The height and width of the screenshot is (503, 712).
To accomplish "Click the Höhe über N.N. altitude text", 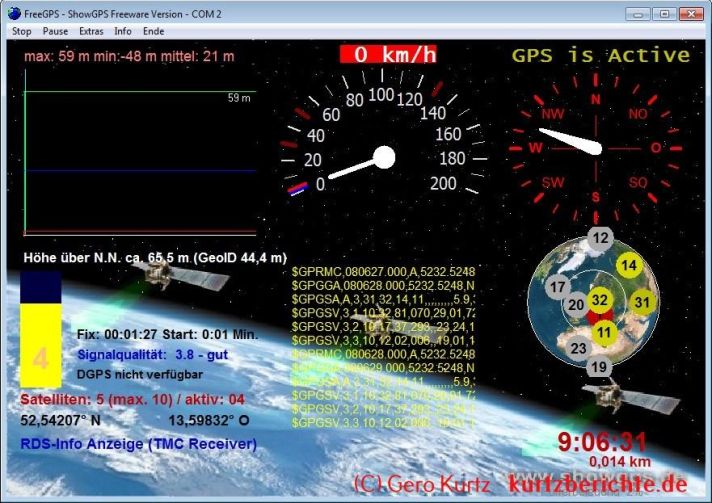I will pyautogui.click(x=155, y=258).
